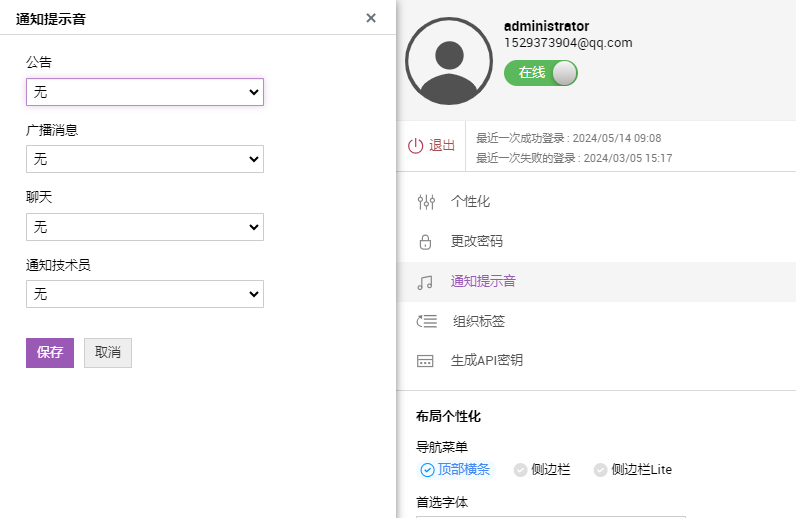
Task: Click the organization tags list icon
Action: tap(426, 322)
